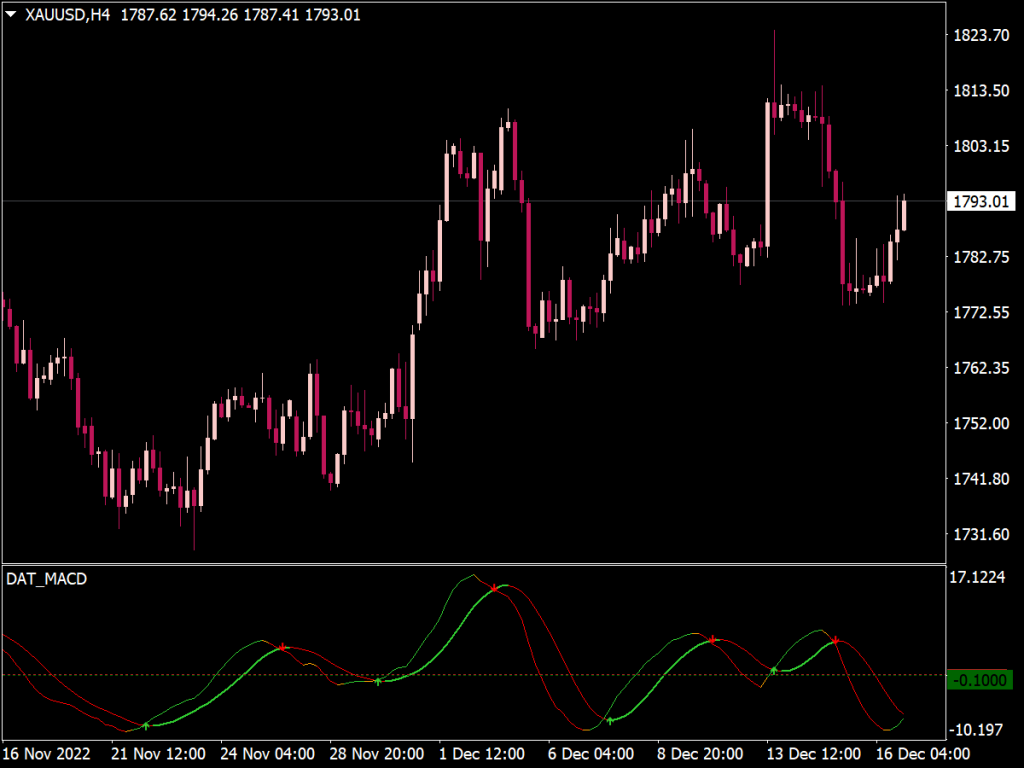The image size is (1024, 768).
Task: Select the red cross near 8 Dec swing
Action: [712, 641]
